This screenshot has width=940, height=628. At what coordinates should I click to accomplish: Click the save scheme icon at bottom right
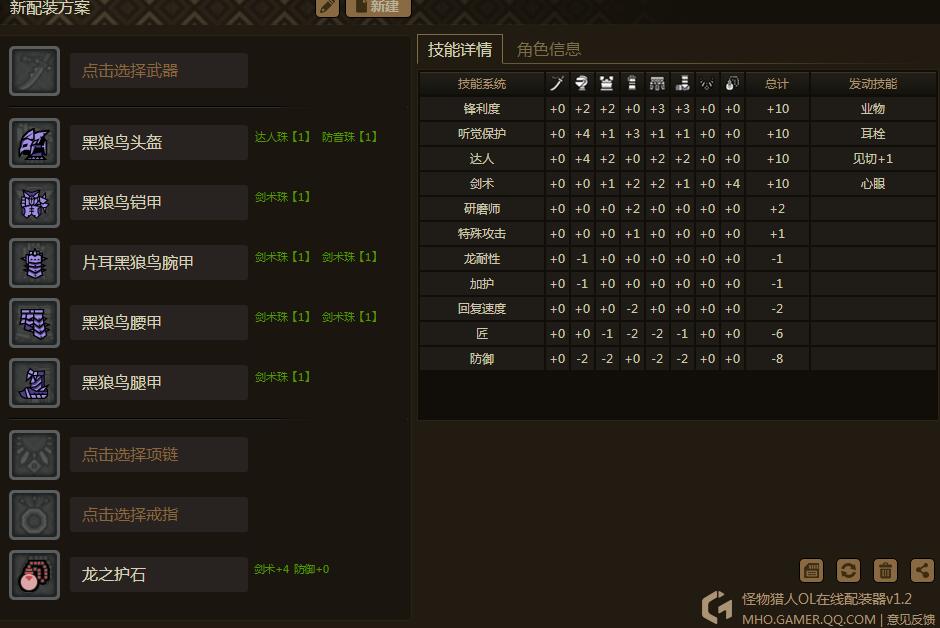click(811, 570)
